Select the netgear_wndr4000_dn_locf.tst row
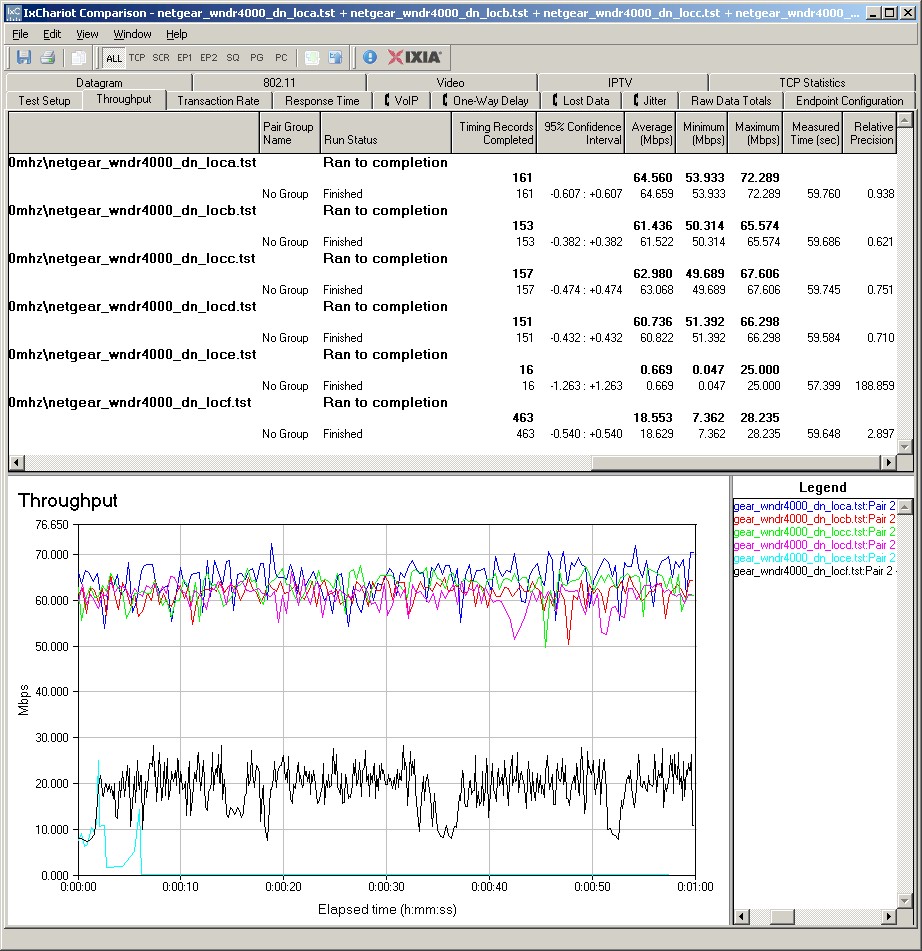Screen dimensions: 922x951 pos(452,402)
